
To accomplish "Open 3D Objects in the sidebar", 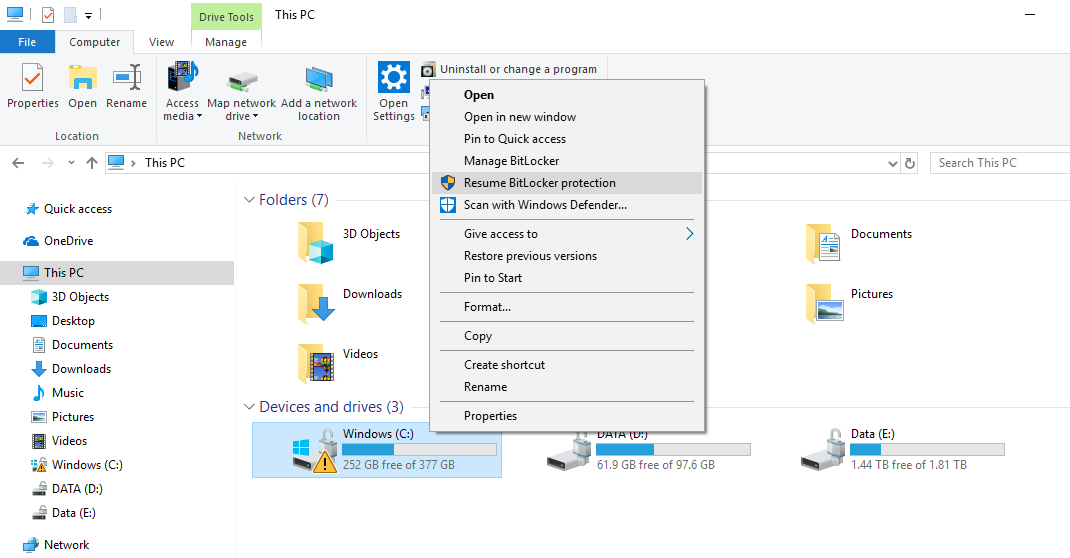I will (80, 297).
